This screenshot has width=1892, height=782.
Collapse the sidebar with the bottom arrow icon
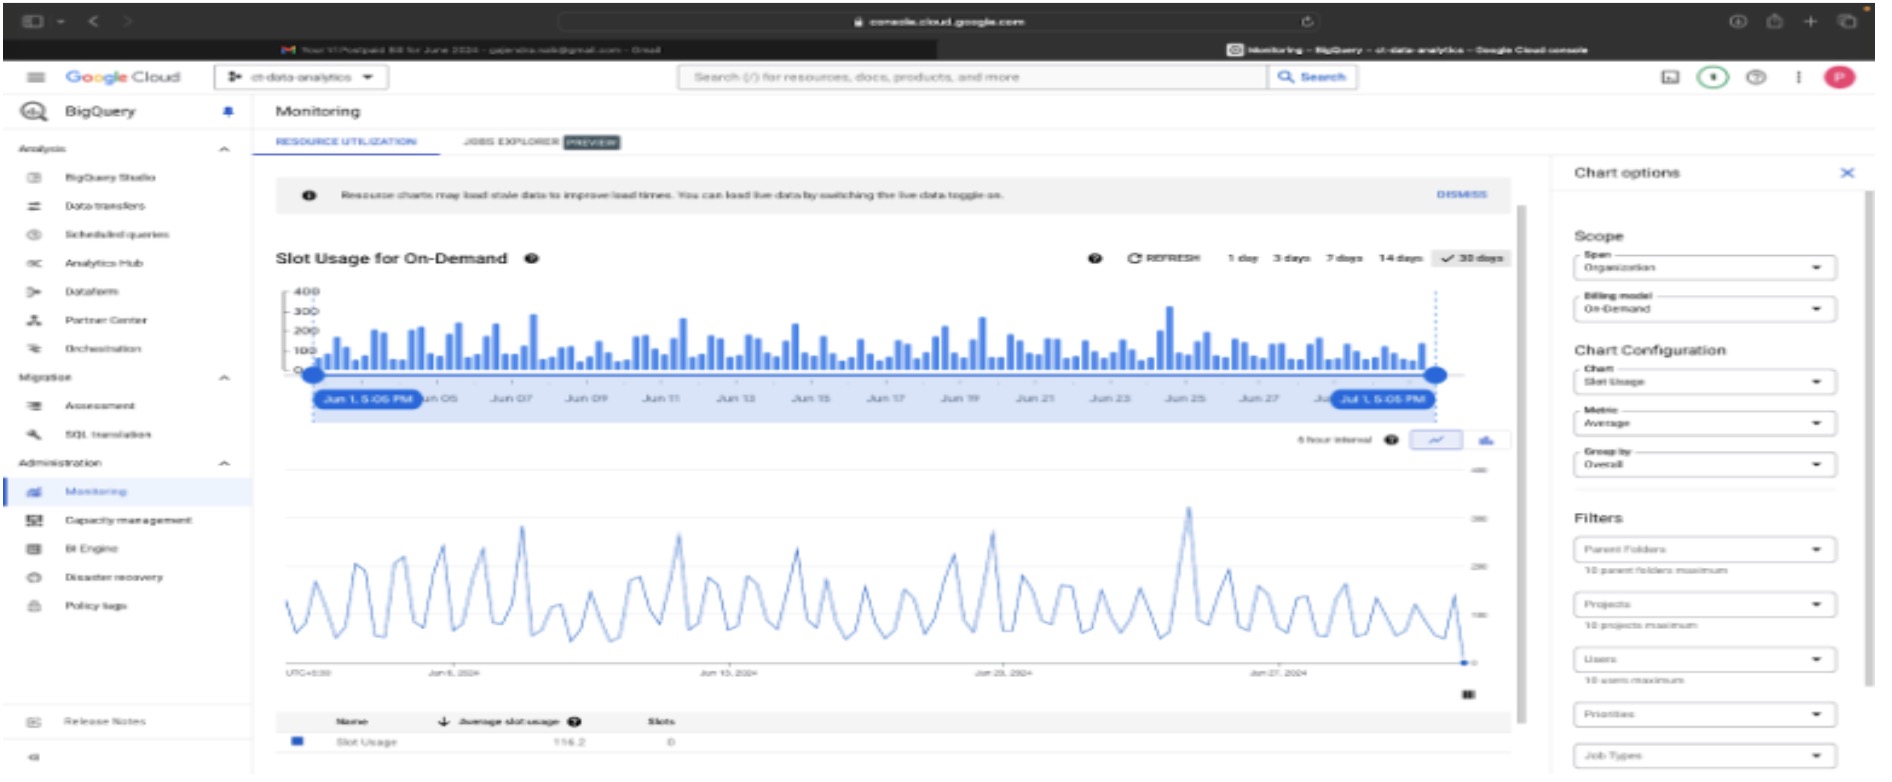tap(34, 758)
